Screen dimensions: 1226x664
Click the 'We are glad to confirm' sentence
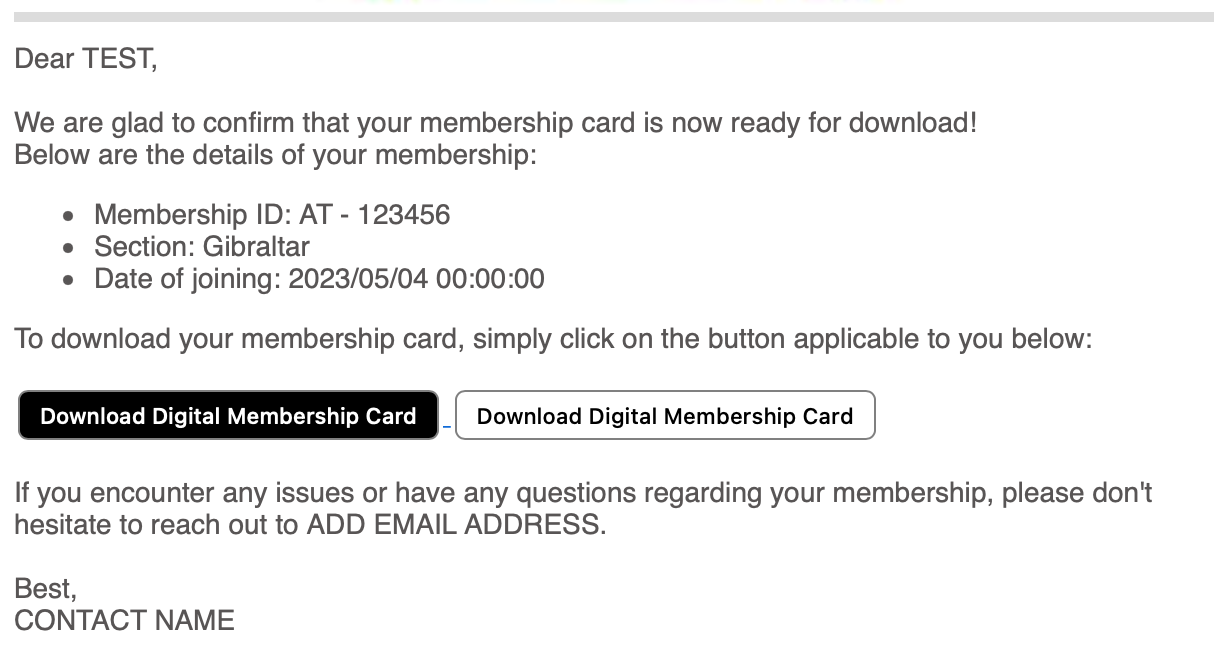coord(495,124)
